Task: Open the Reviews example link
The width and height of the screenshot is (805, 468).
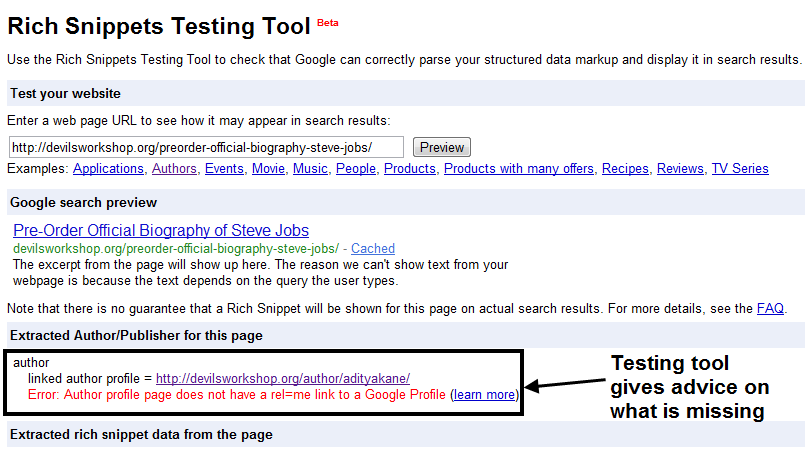Action: tap(680, 168)
